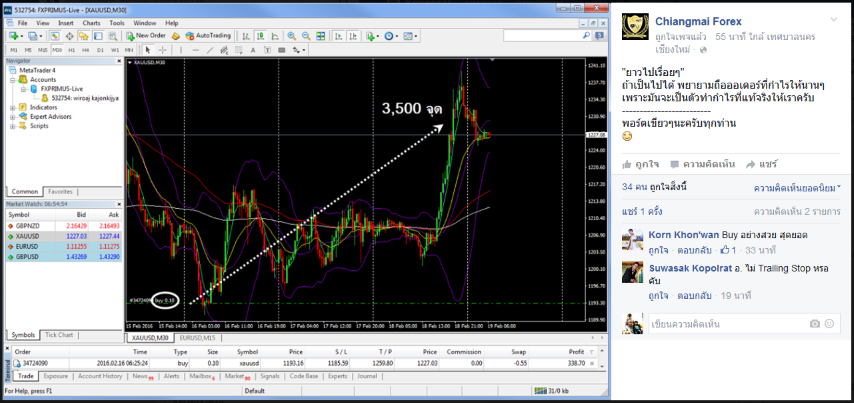The height and width of the screenshot is (403, 854).
Task: Open the Tools menu
Action: coord(117,23)
